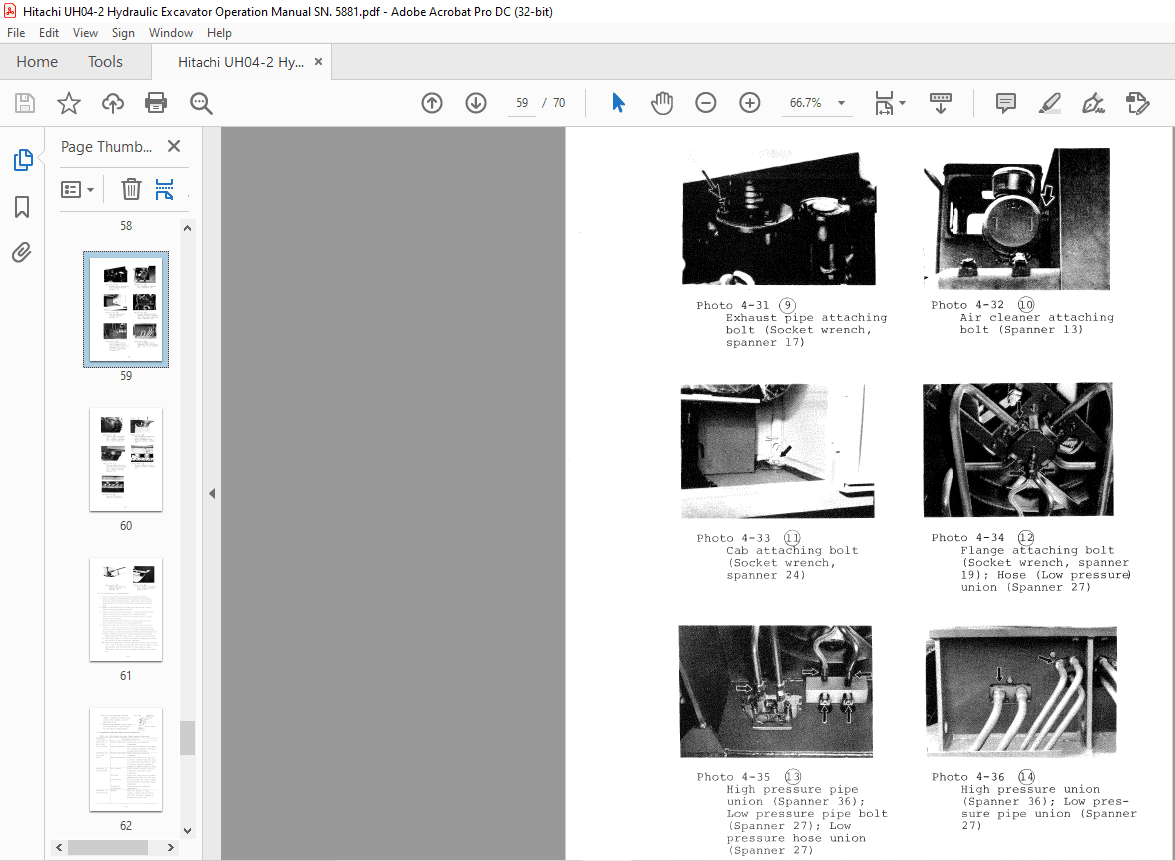Share the document with others
Image resolution: width=1175 pixels, height=861 pixels.
click(1138, 102)
